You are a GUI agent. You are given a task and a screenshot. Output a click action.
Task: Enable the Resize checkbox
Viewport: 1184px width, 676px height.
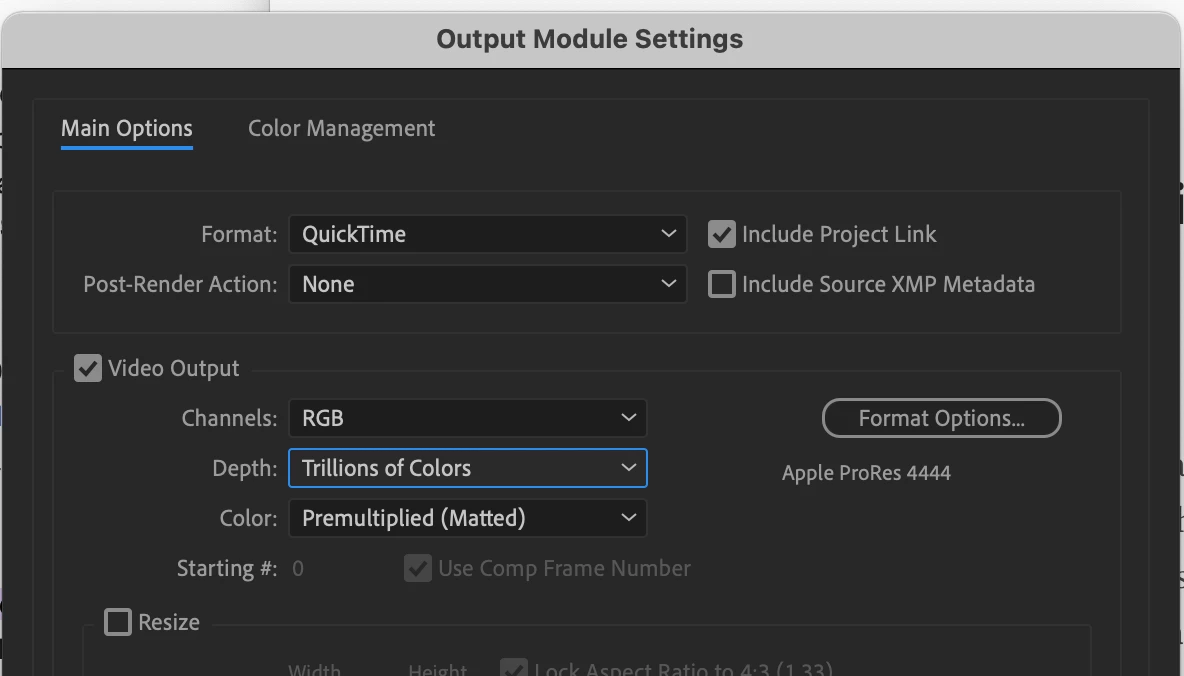pos(118,622)
